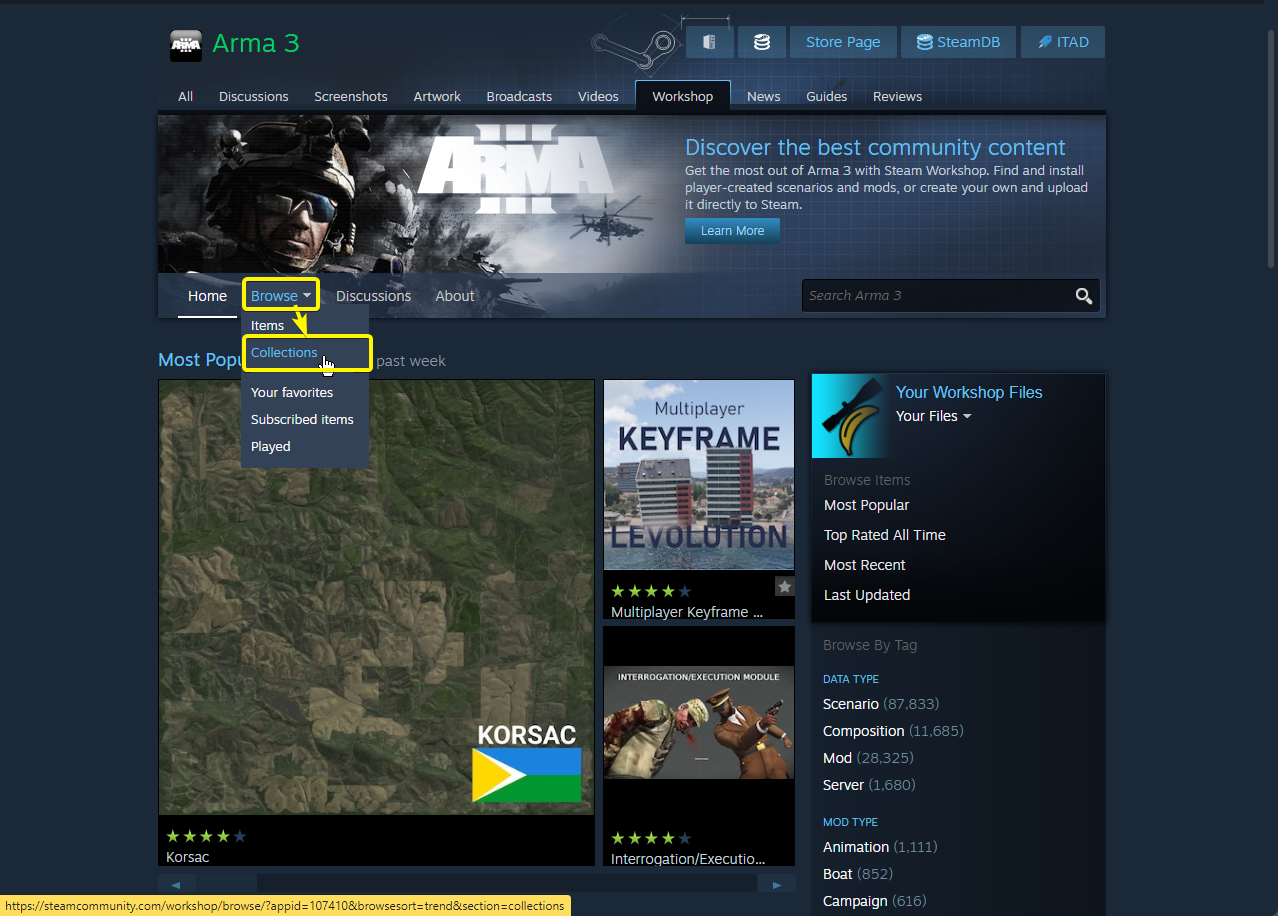This screenshot has width=1278, height=916.
Task: Click the book-style icon button beside Store Page
Action: point(710,42)
